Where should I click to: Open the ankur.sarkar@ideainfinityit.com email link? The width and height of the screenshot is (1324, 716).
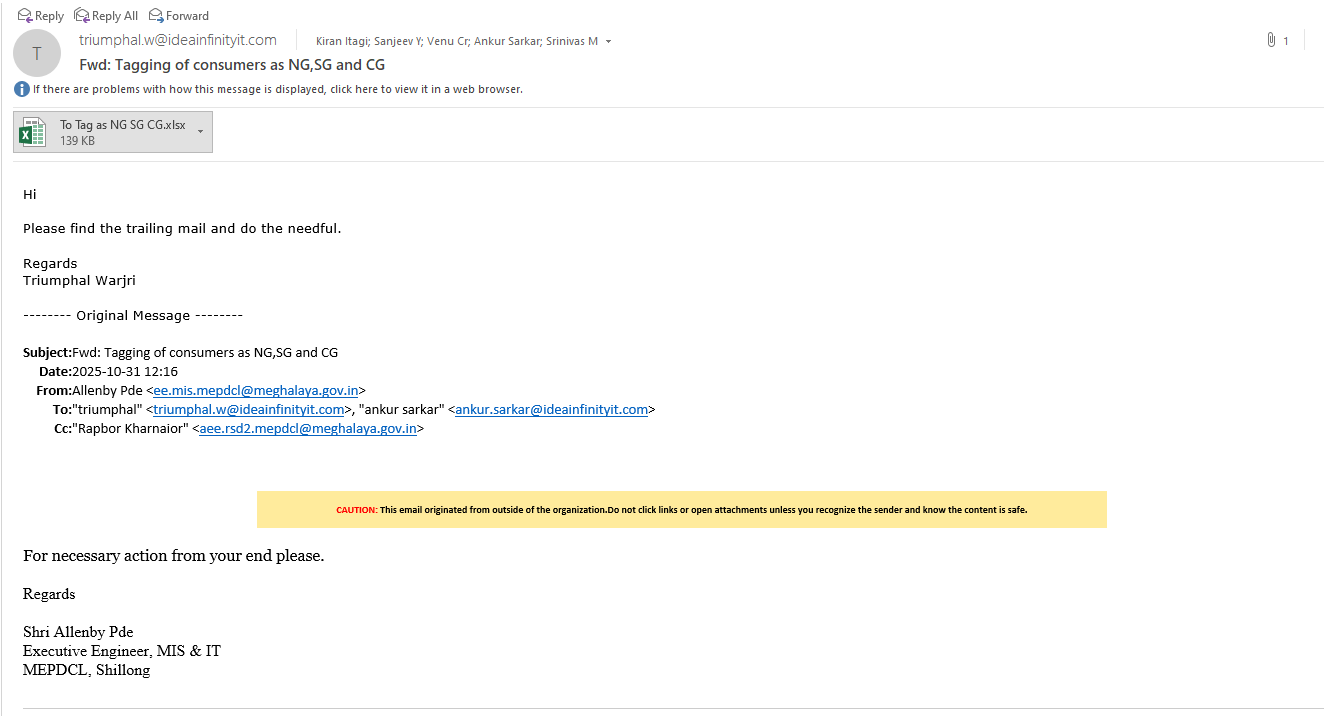pyautogui.click(x=551, y=410)
